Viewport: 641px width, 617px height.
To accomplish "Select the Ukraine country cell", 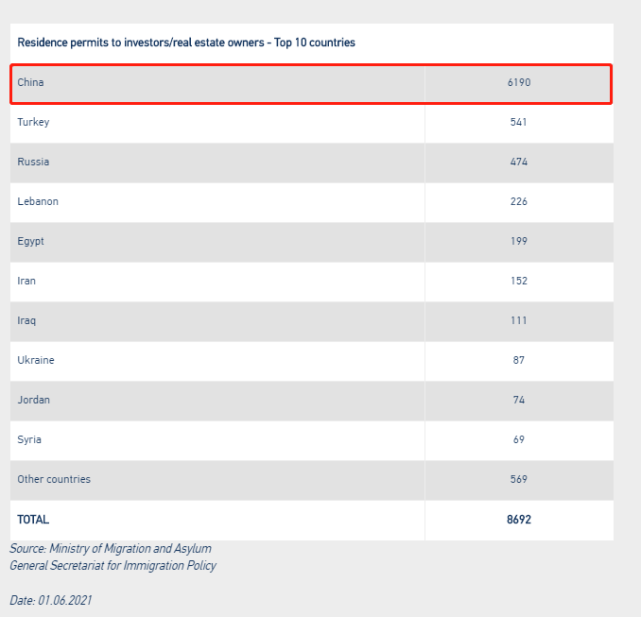I will point(36,360).
